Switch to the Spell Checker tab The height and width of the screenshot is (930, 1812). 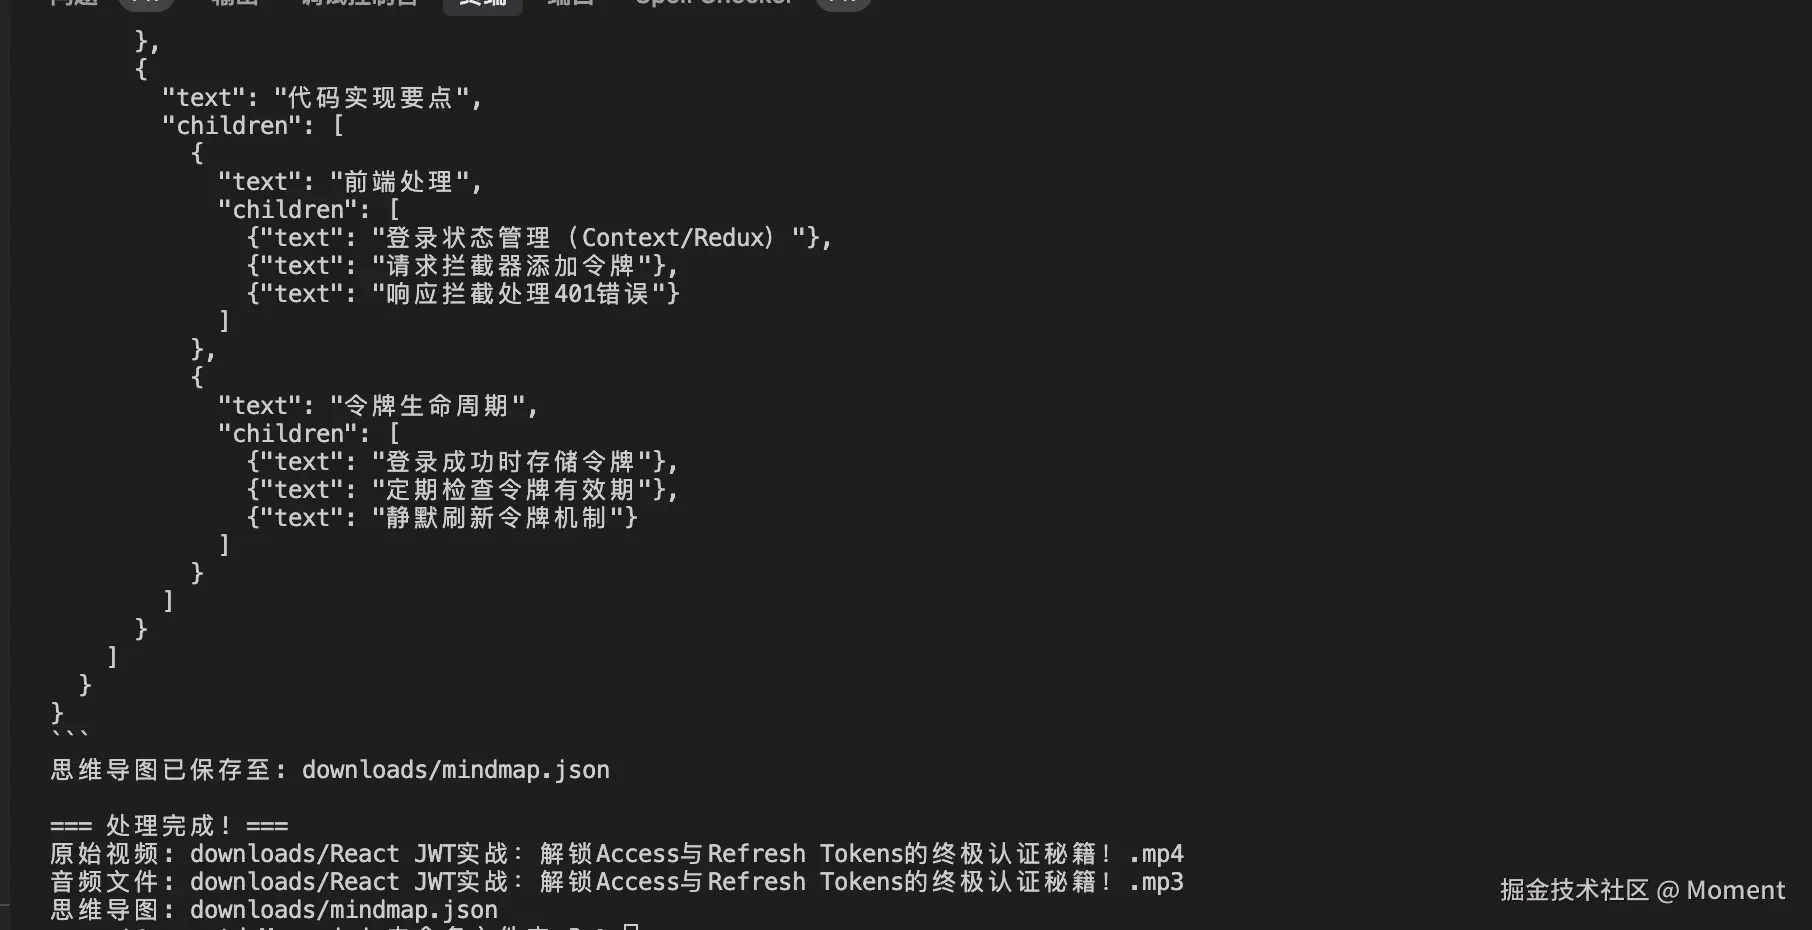pos(714,3)
